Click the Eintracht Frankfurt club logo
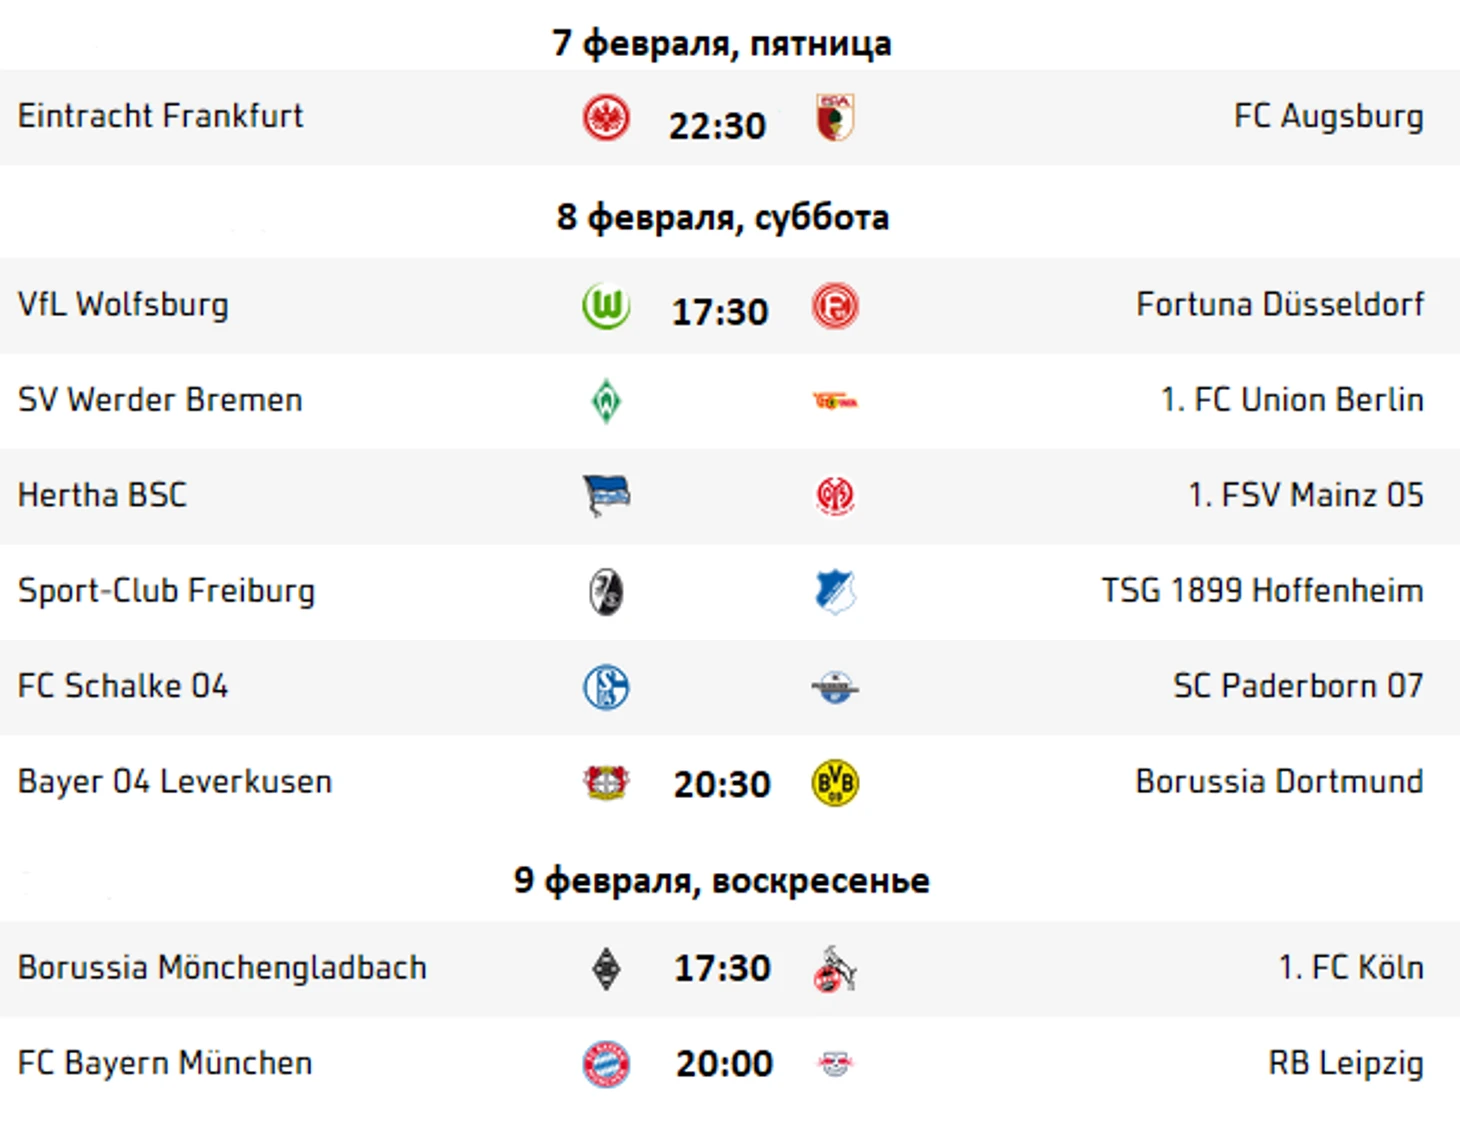 pos(606,118)
